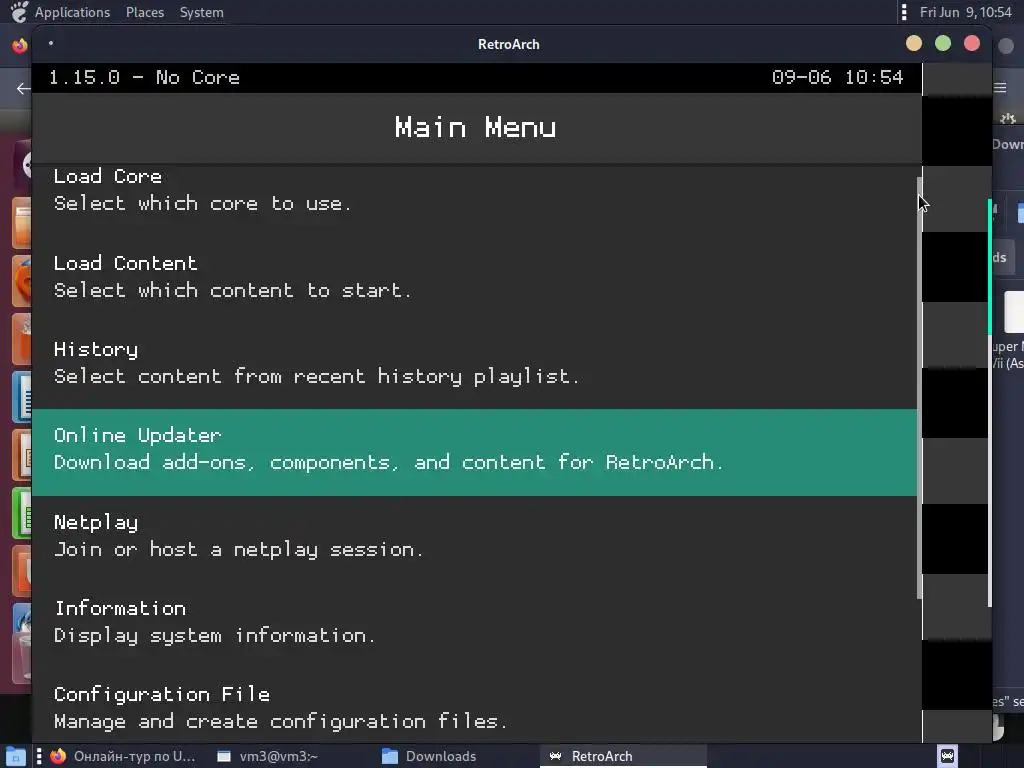Click the back arrow in Firefox window
This screenshot has height=768, width=1024.
coord(24,88)
